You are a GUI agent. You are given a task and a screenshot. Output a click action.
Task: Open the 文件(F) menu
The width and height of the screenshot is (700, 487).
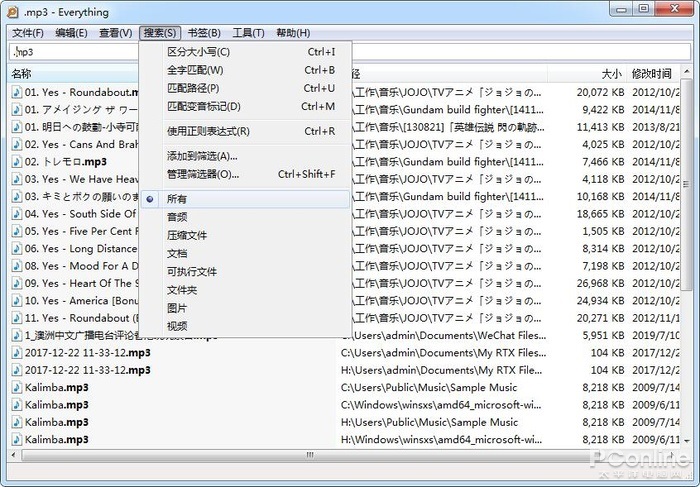28,33
